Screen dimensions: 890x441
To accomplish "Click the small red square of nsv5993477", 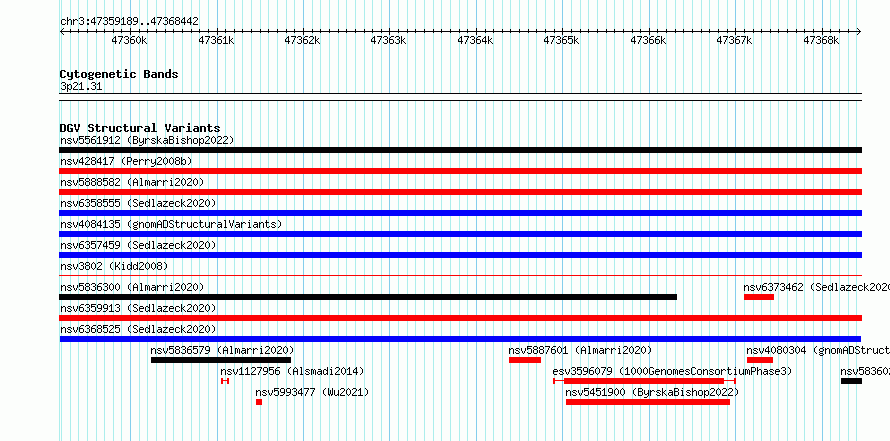I will click(259, 402).
